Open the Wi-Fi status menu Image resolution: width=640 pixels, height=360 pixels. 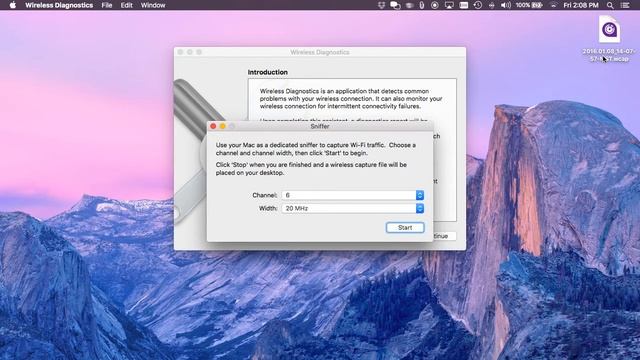(x=553, y=5)
